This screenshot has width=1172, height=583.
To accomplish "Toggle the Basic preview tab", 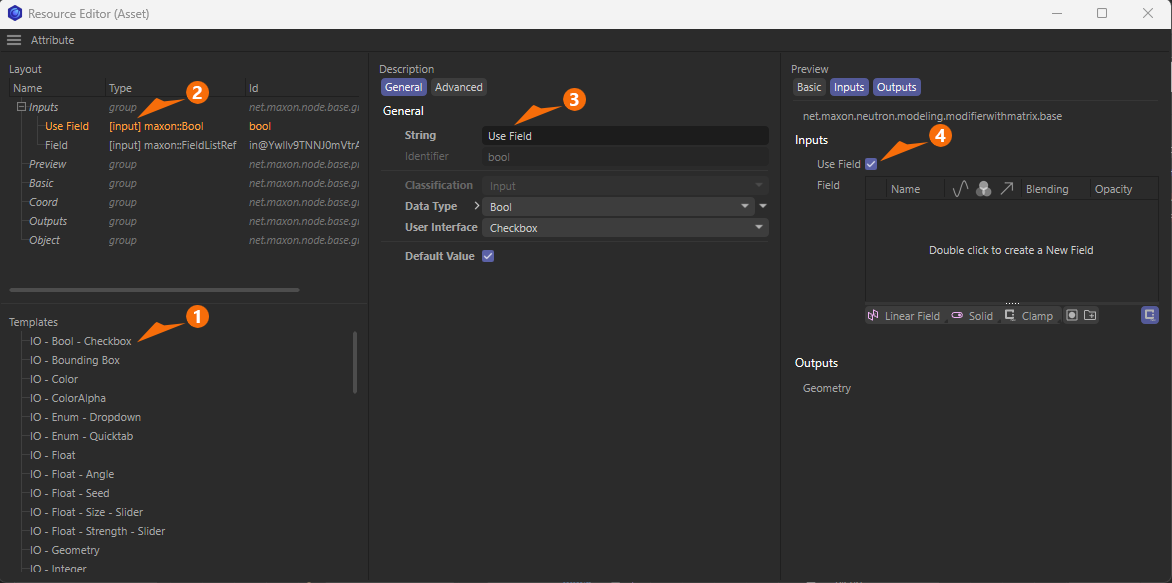I will pos(809,87).
